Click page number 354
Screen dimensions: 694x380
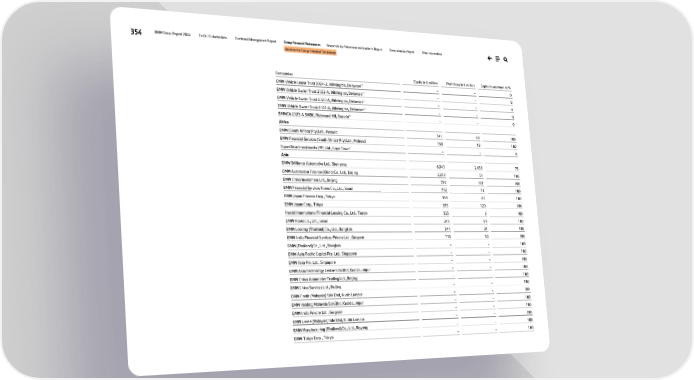pyautogui.click(x=136, y=31)
